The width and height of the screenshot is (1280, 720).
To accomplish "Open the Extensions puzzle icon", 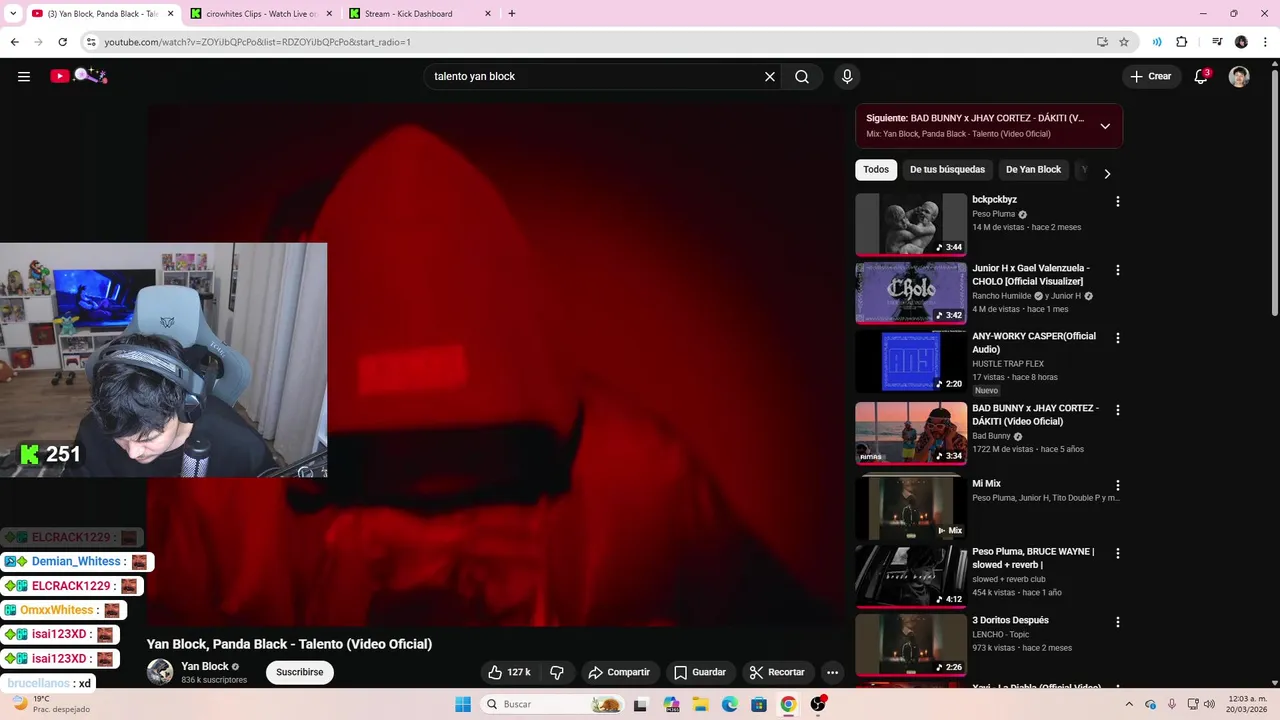I will (x=1181, y=42).
